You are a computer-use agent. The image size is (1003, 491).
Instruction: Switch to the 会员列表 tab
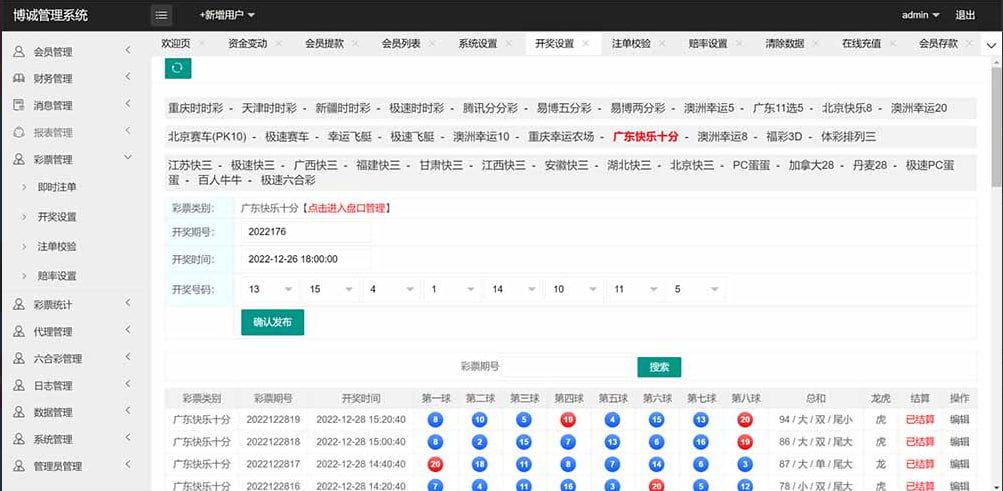tap(400, 43)
